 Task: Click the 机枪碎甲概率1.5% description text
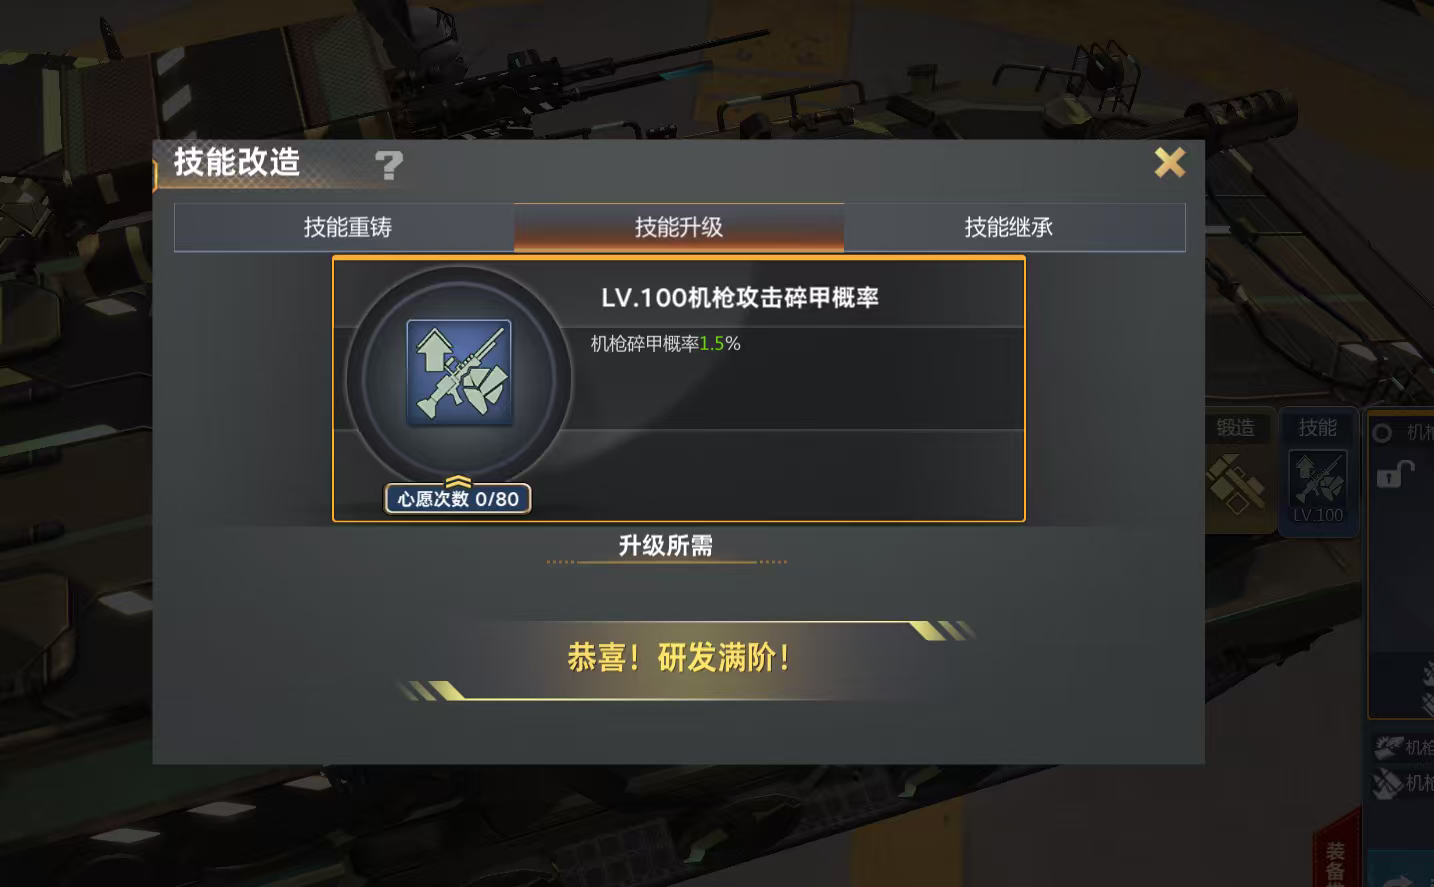click(x=666, y=344)
